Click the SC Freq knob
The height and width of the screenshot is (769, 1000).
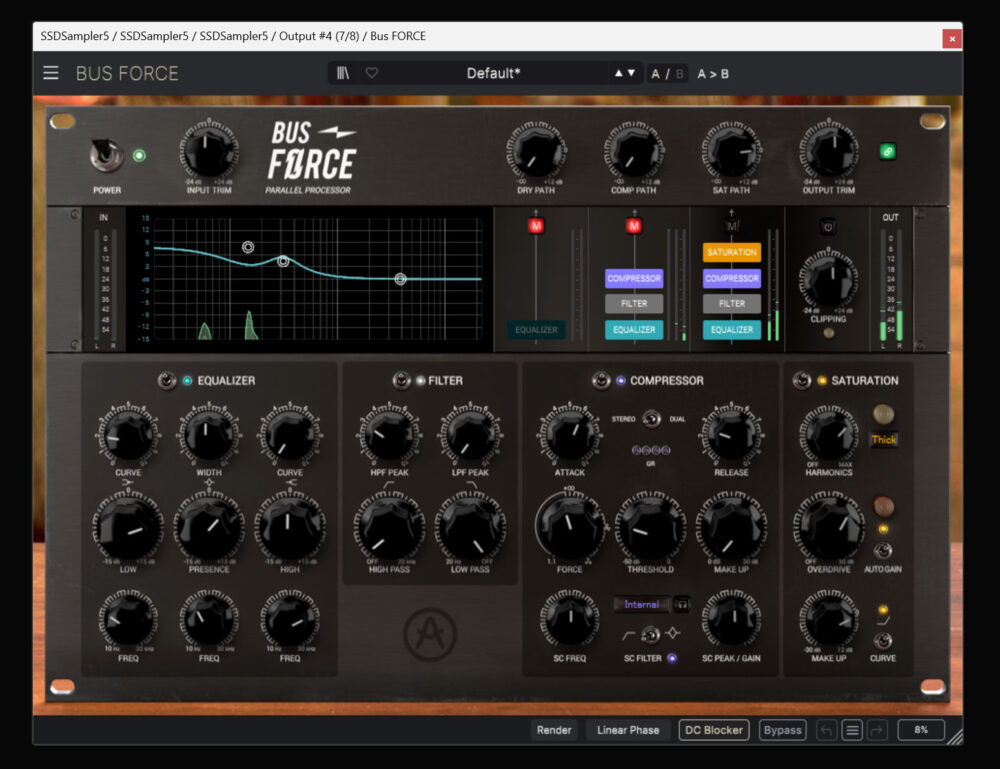click(570, 619)
